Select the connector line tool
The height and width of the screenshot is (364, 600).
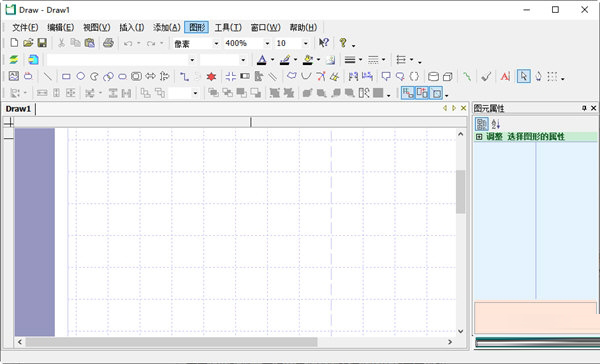pos(184,77)
